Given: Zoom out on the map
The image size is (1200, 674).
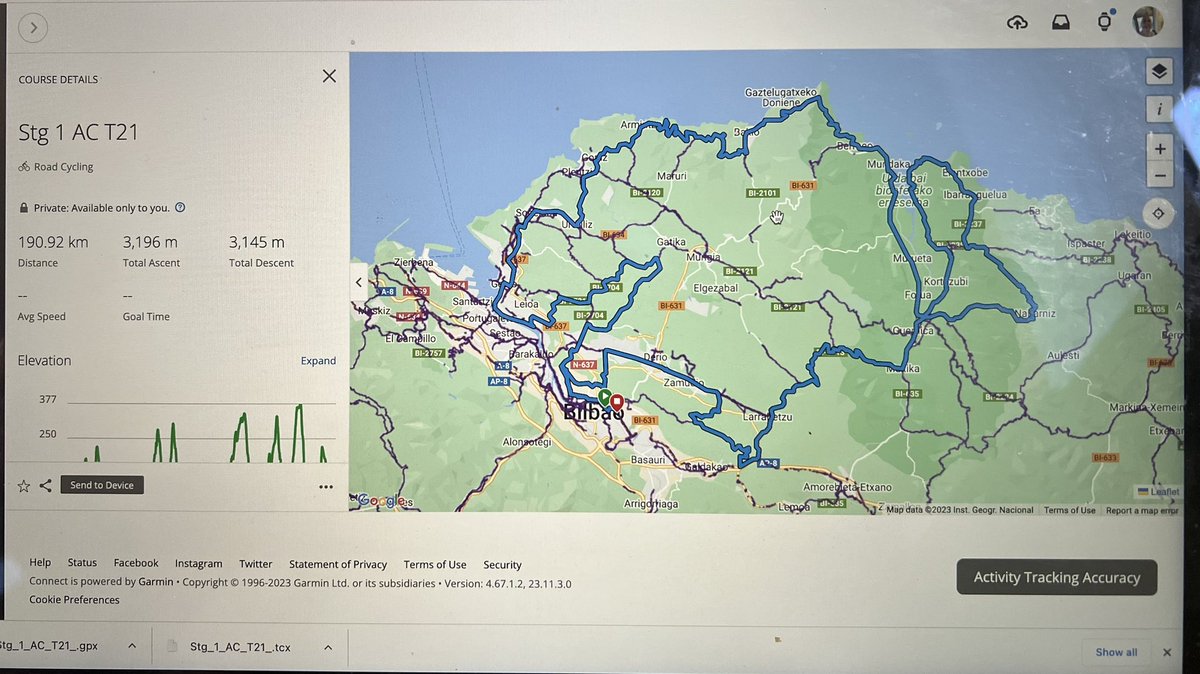Looking at the screenshot, I should tap(1159, 175).
